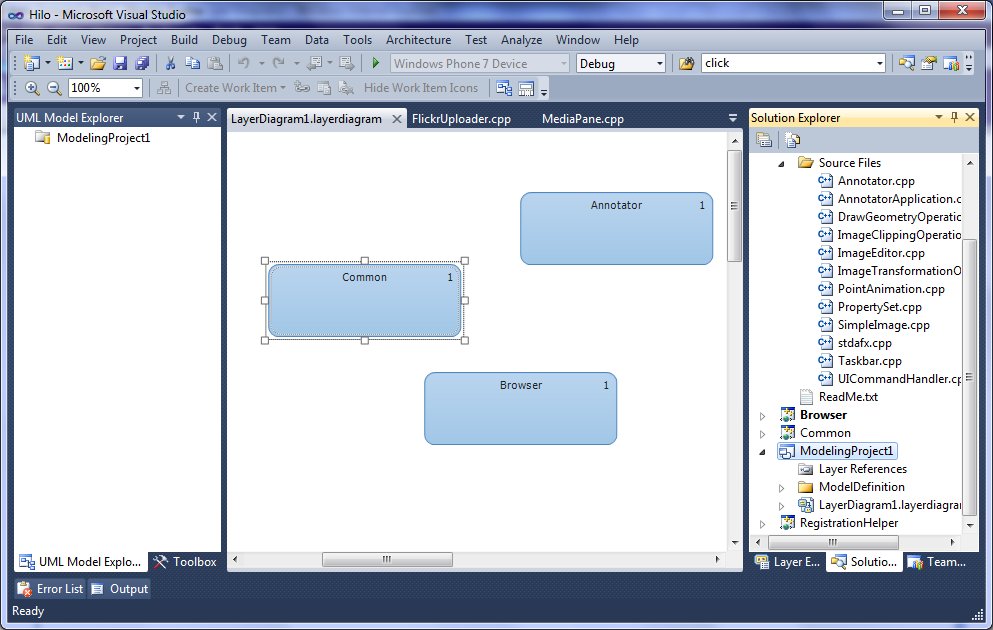This screenshot has height=630, width=993.
Task: Open the UML Model Explorer window options dropdown
Action: 180,117
